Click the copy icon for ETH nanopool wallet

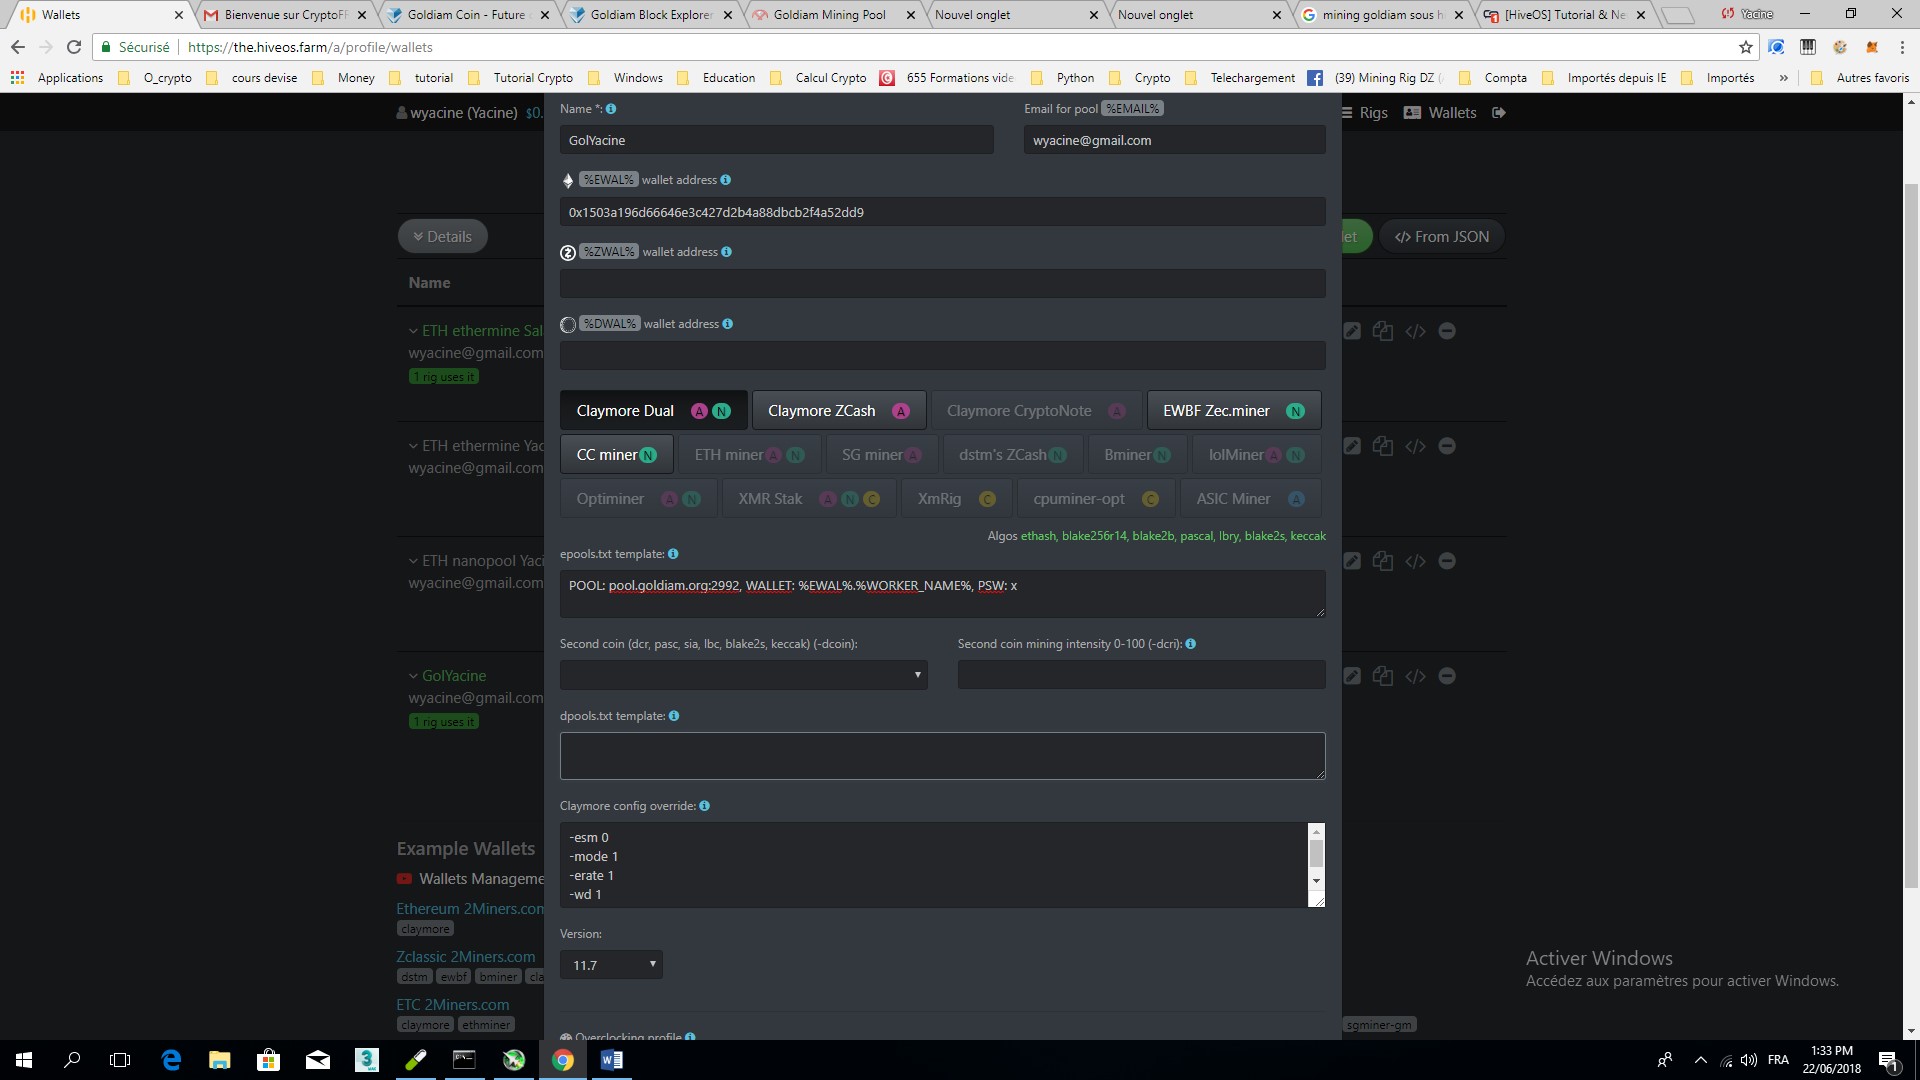[x=1383, y=561]
